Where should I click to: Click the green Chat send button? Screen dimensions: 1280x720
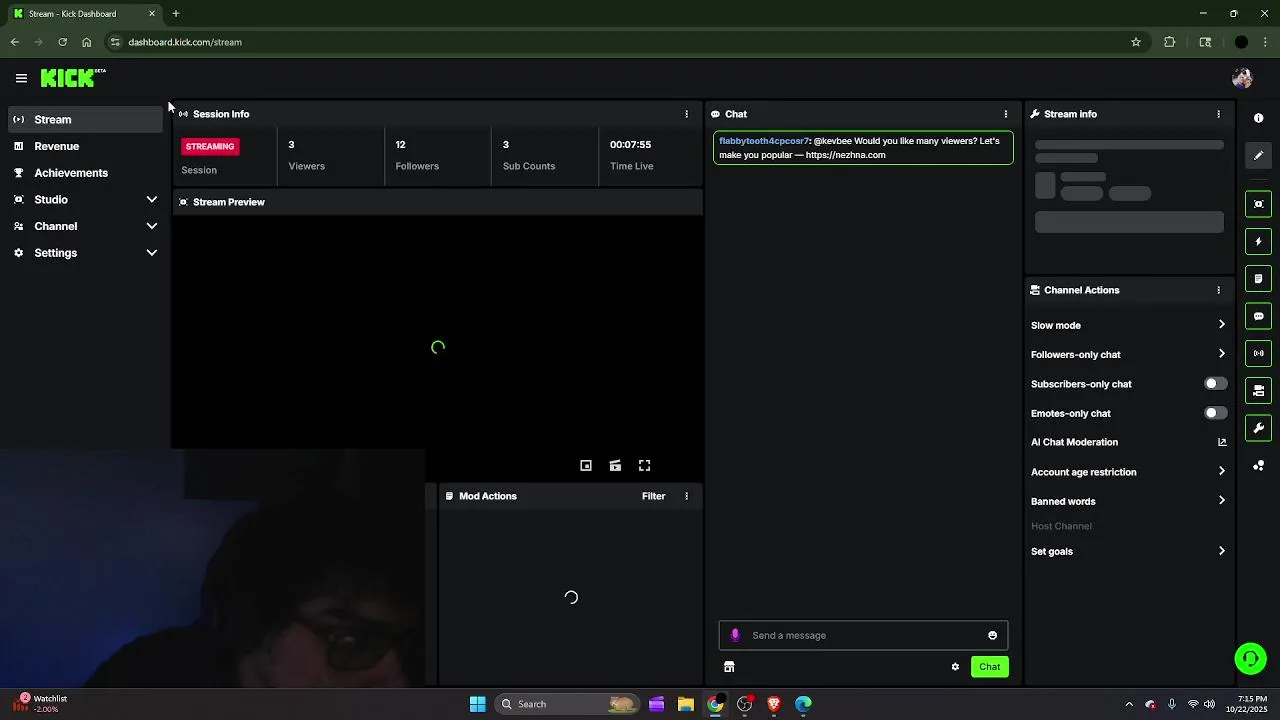(x=989, y=667)
